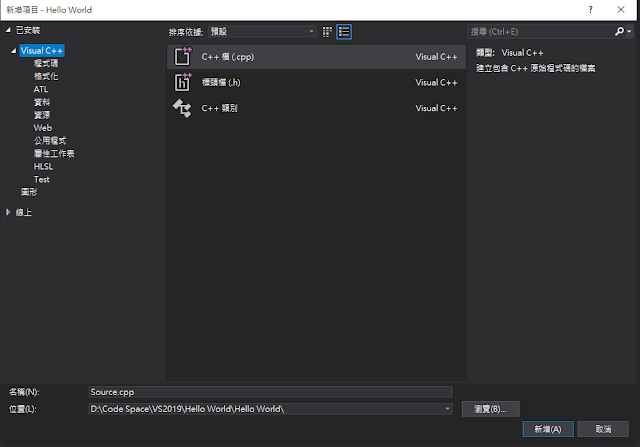Open the dialog help question mark

[590, 10]
